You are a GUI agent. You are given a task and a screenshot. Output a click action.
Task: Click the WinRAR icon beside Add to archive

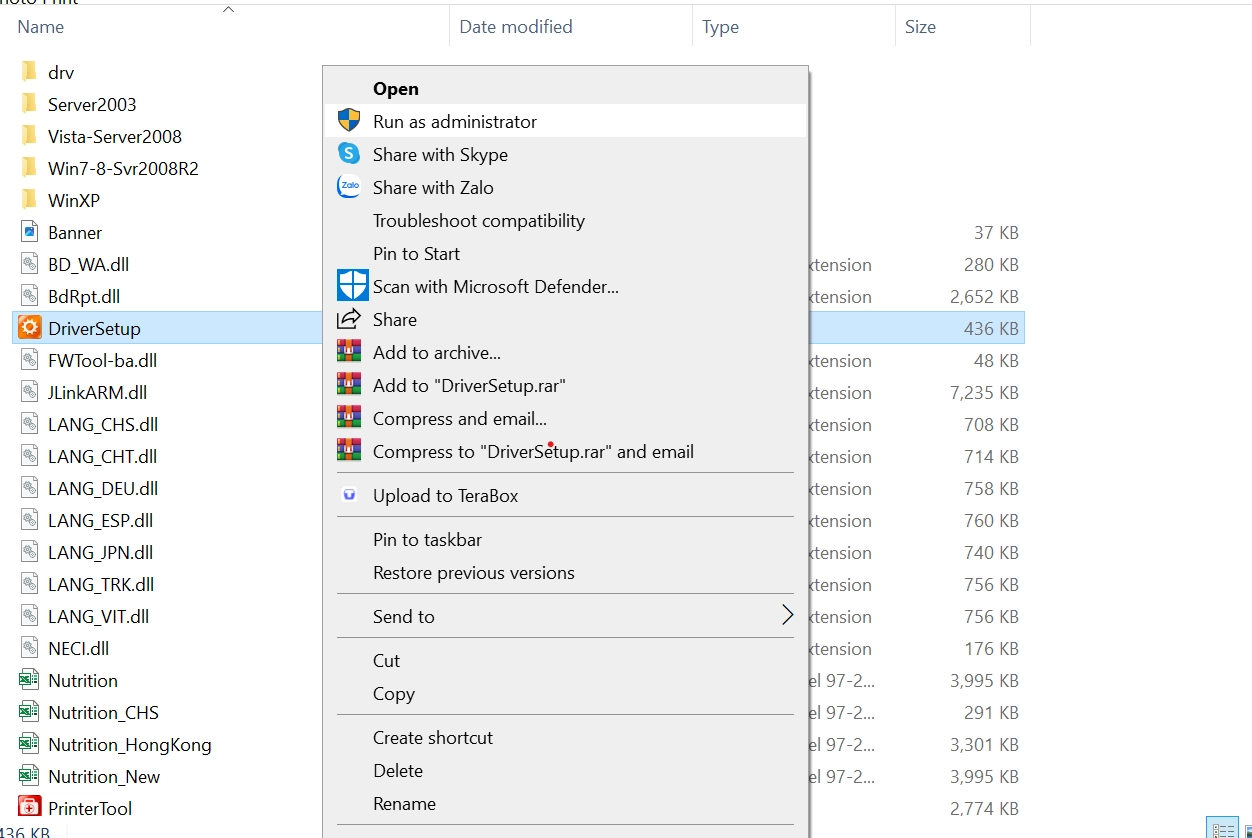click(x=348, y=352)
